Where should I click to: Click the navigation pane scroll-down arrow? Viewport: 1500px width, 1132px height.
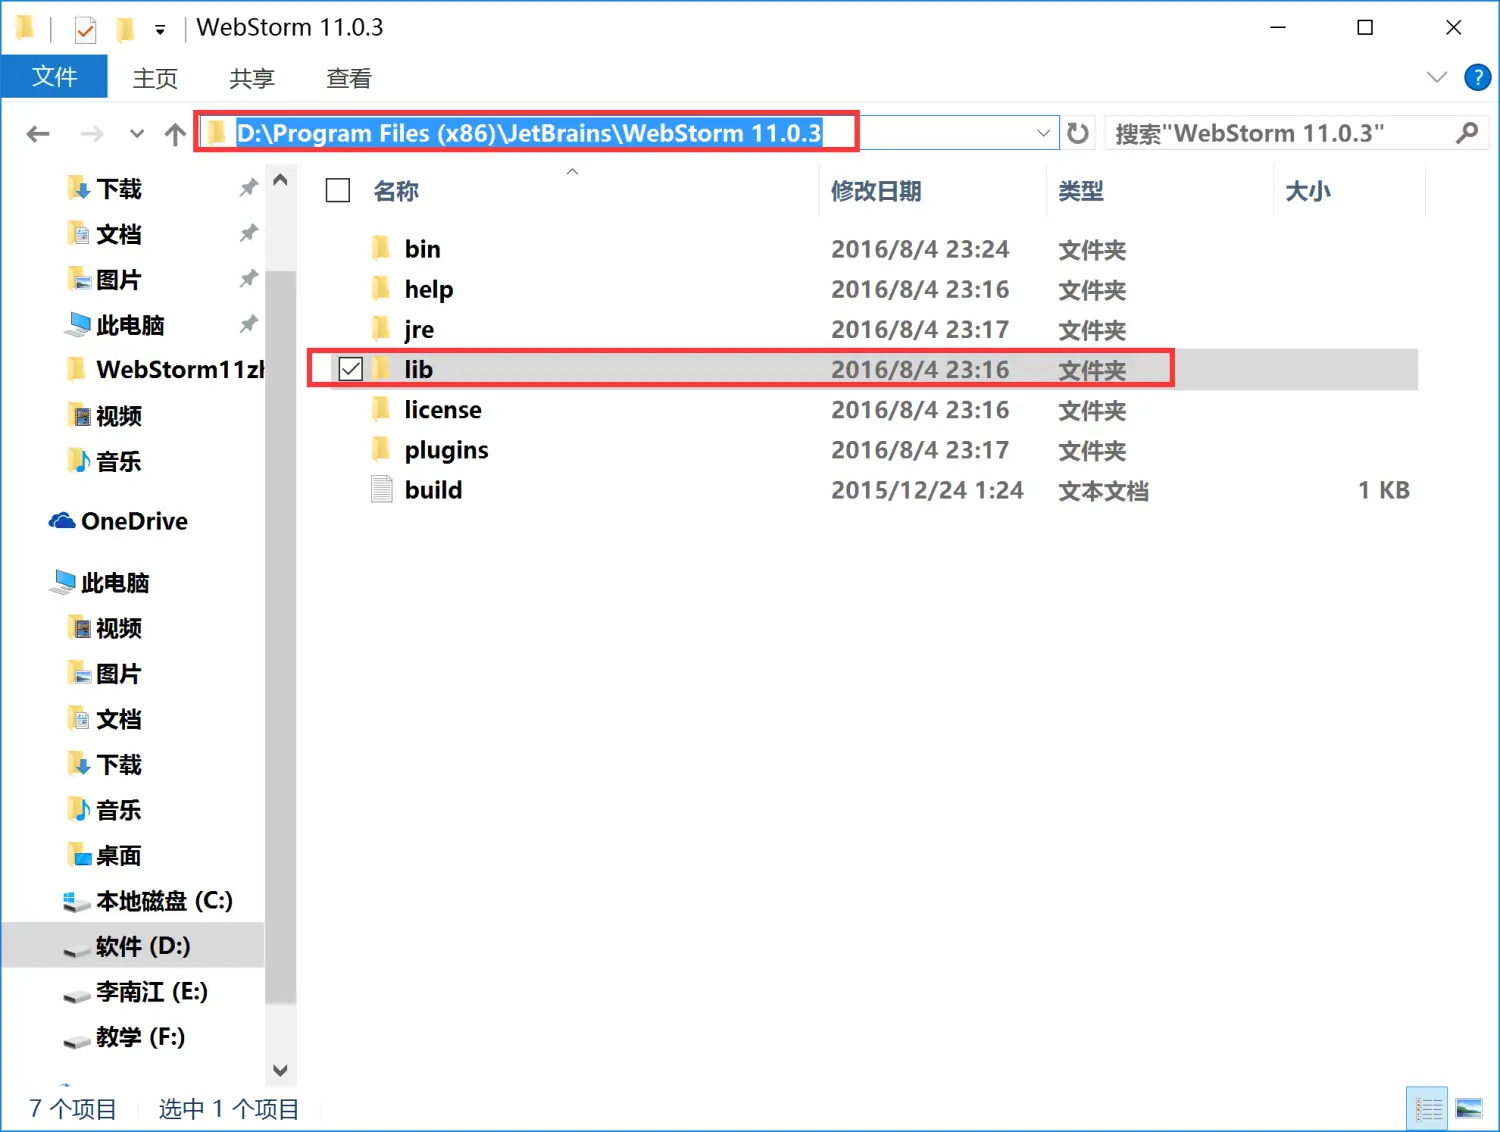[x=281, y=1070]
